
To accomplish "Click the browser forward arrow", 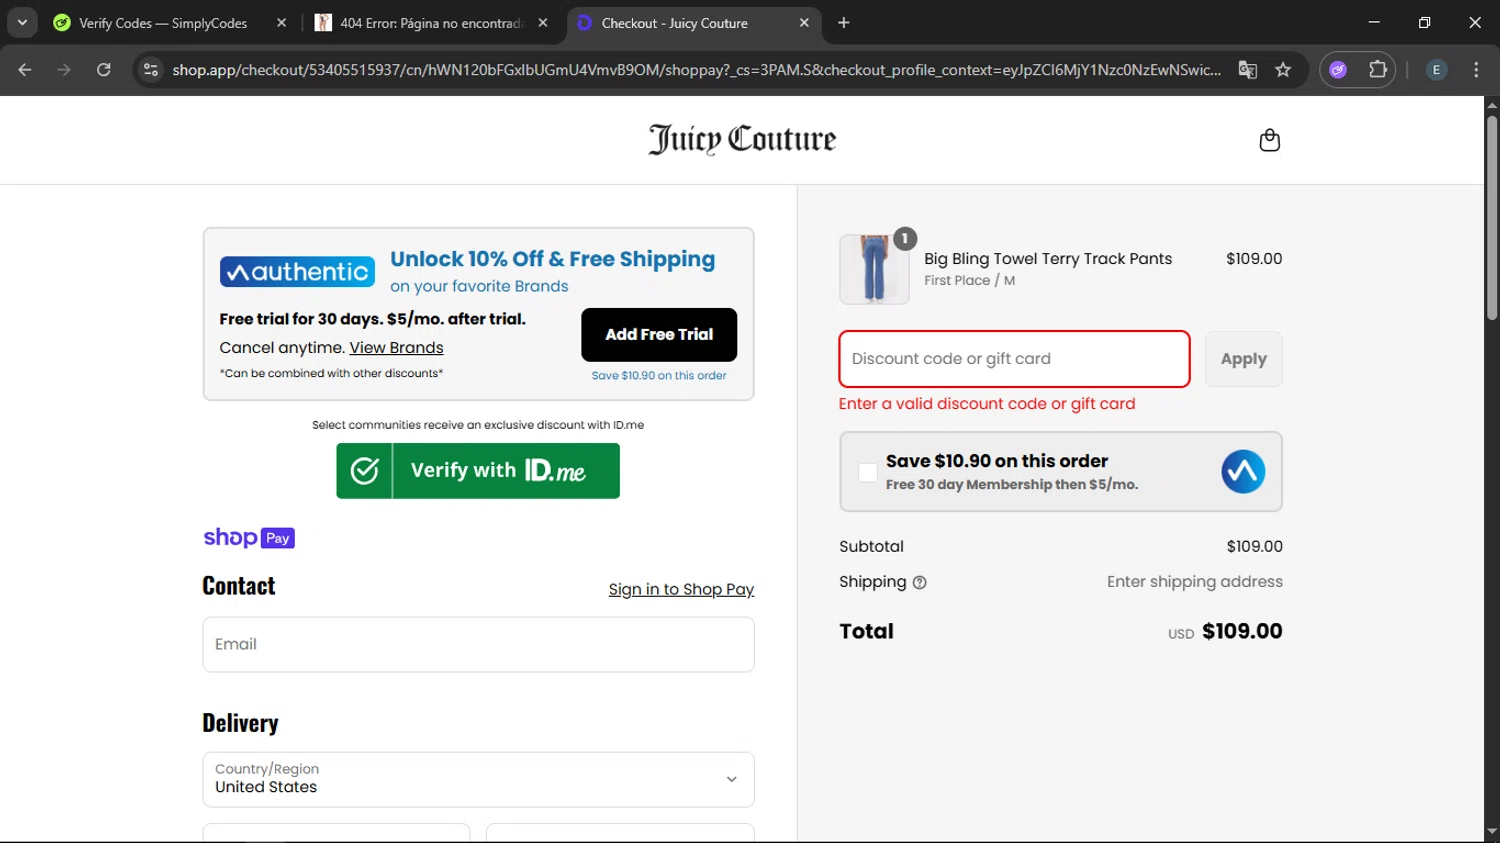I will click(x=64, y=70).
